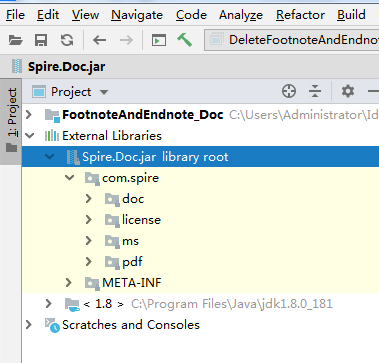Image resolution: width=379 pixels, height=363 pixels.
Task: Click the Open folder toolbar icon
Action: coord(15,40)
